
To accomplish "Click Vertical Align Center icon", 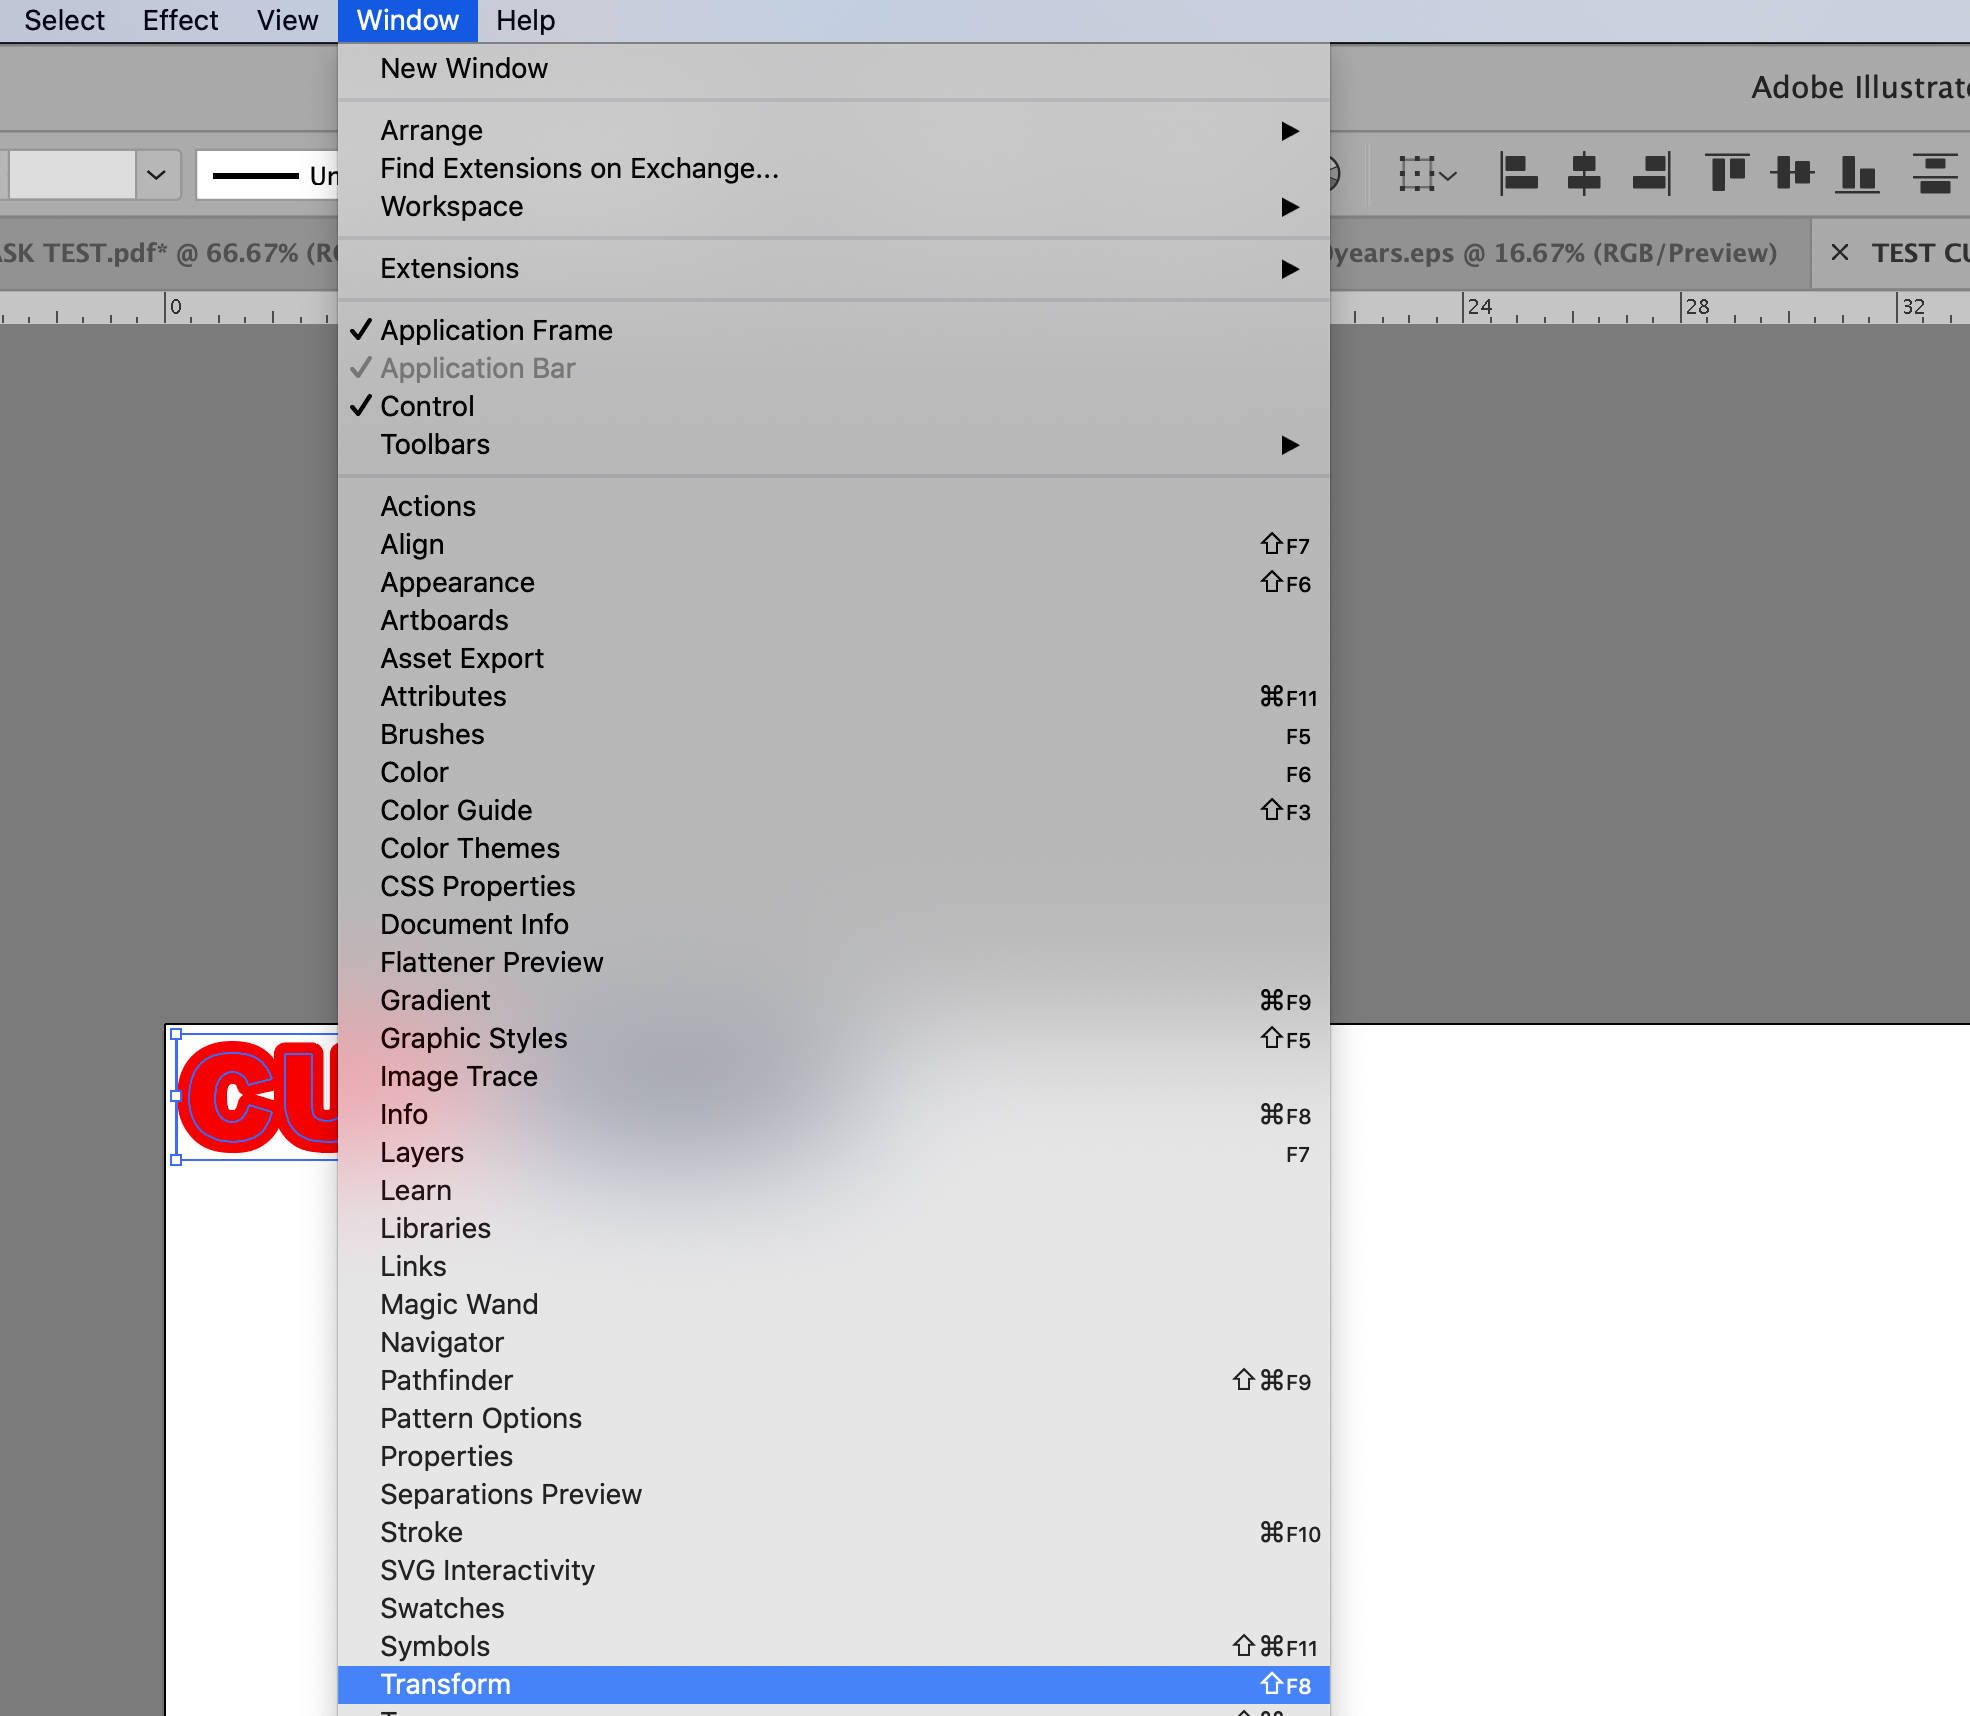I will 1792,174.
